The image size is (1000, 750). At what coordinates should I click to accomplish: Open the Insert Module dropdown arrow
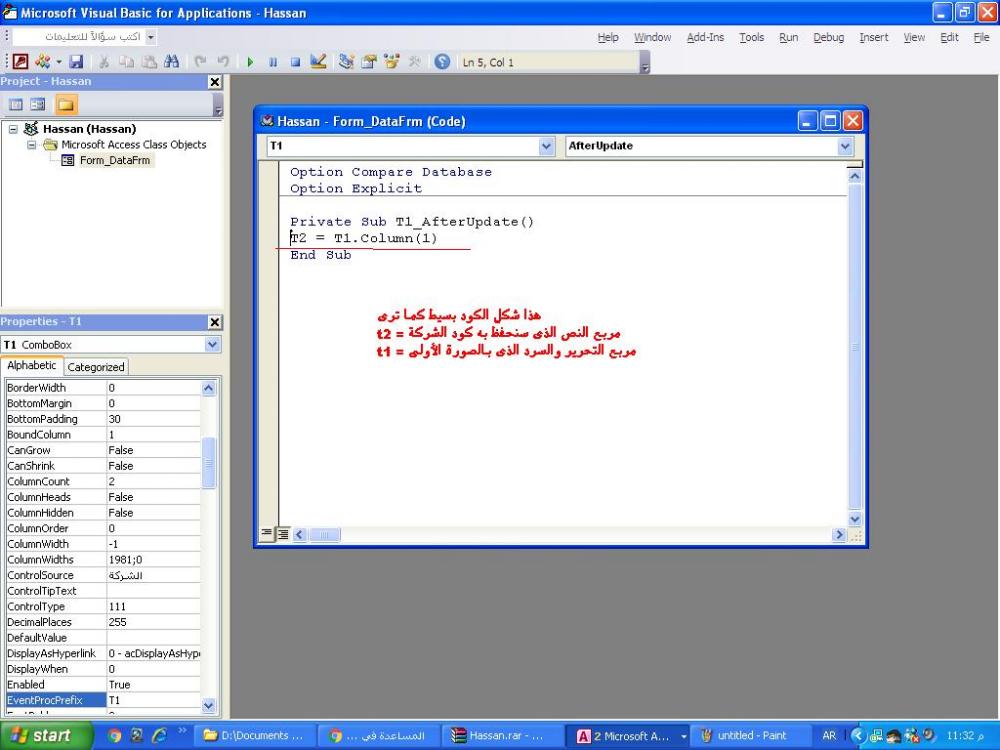coord(59,62)
